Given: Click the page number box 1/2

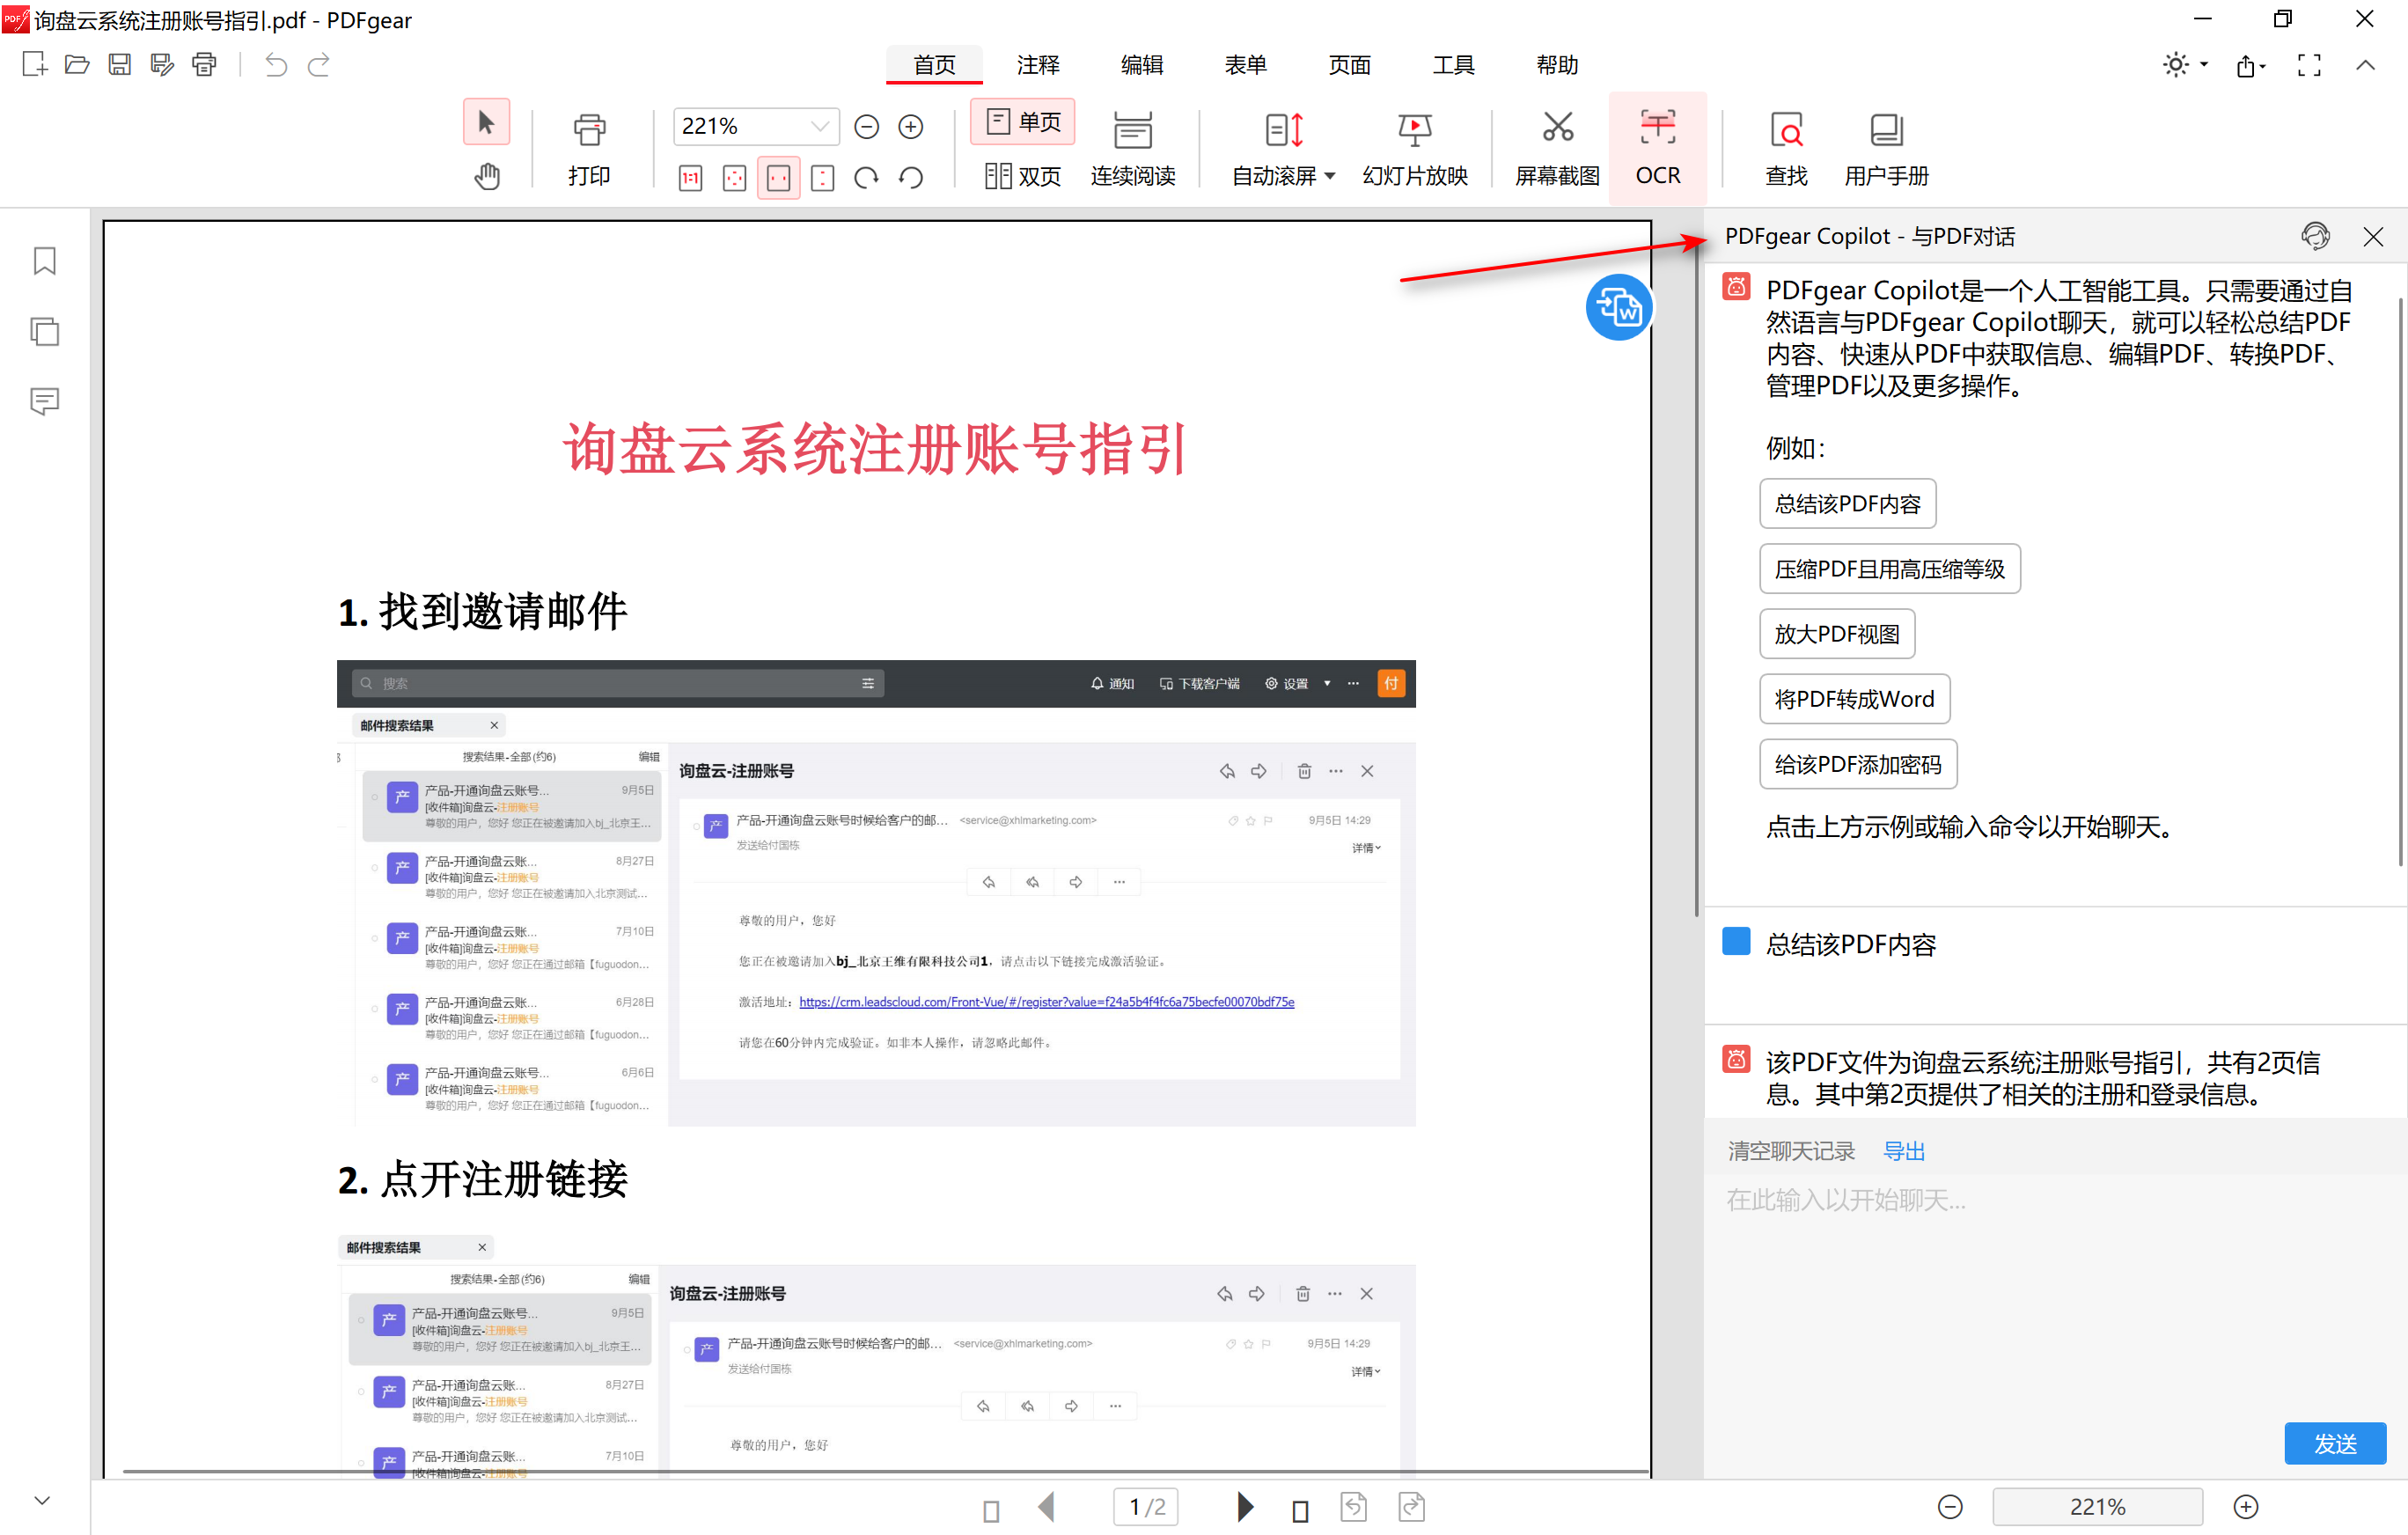Looking at the screenshot, I should 1146,1507.
